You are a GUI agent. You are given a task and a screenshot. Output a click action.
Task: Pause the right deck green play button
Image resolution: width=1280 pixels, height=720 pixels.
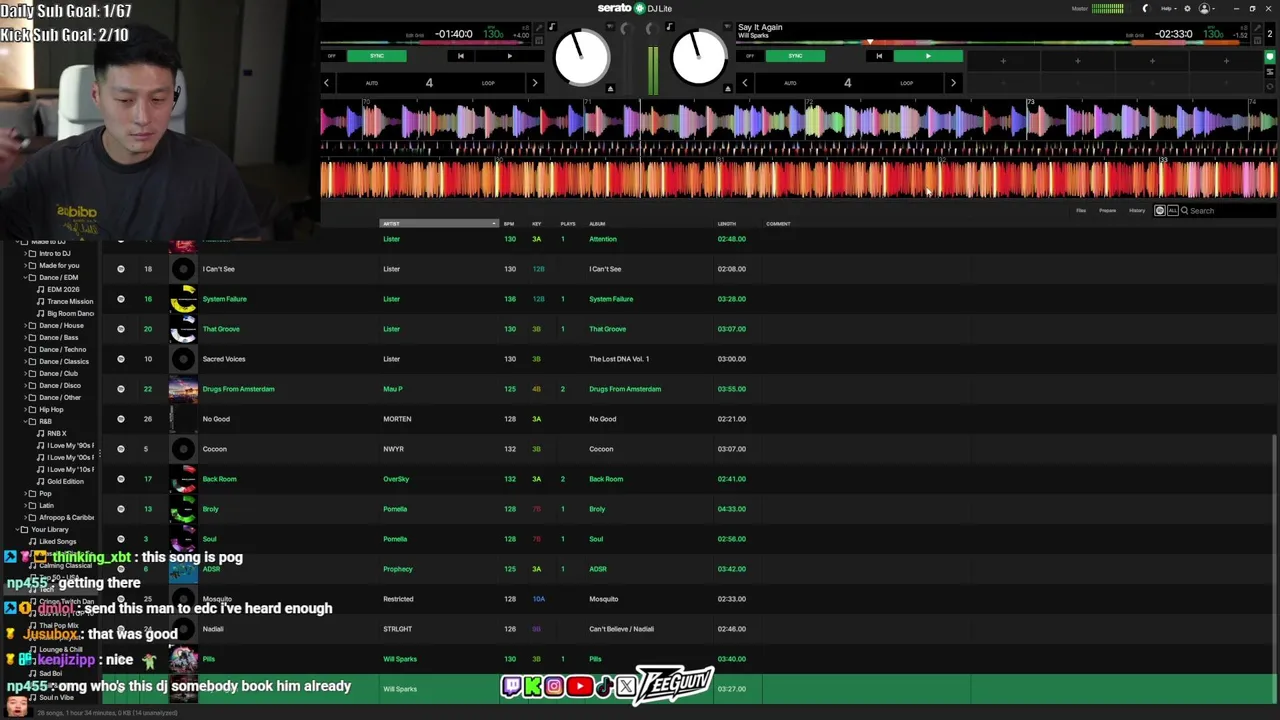(928, 56)
